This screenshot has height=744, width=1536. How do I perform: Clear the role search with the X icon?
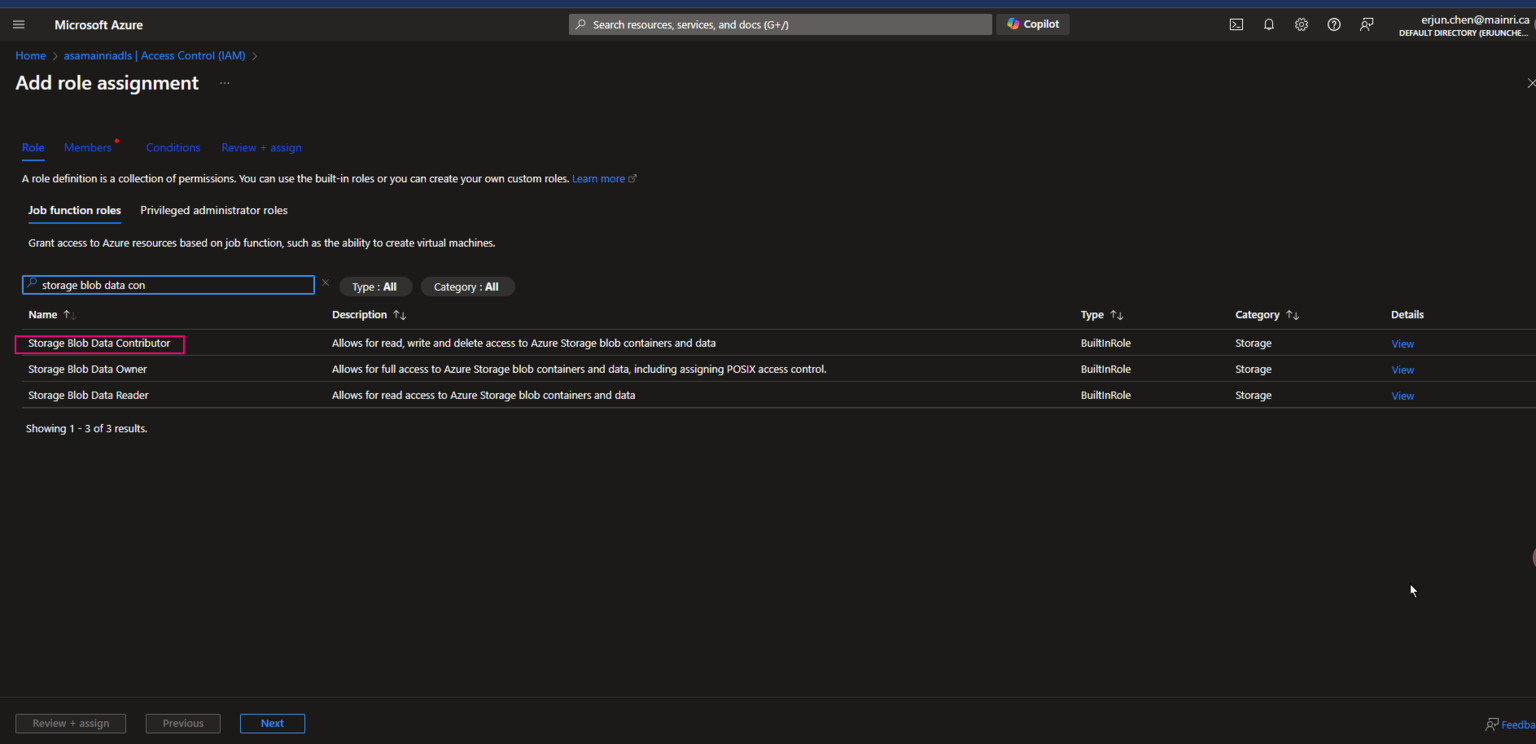tap(325, 283)
